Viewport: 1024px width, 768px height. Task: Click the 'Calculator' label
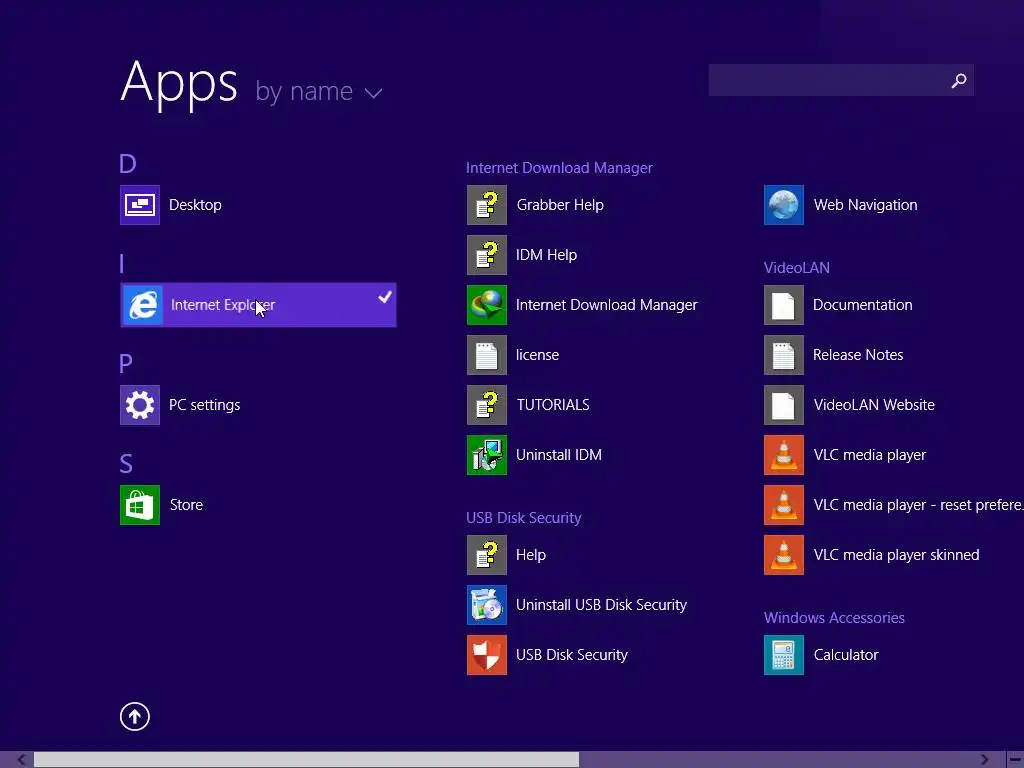pyautogui.click(x=846, y=655)
